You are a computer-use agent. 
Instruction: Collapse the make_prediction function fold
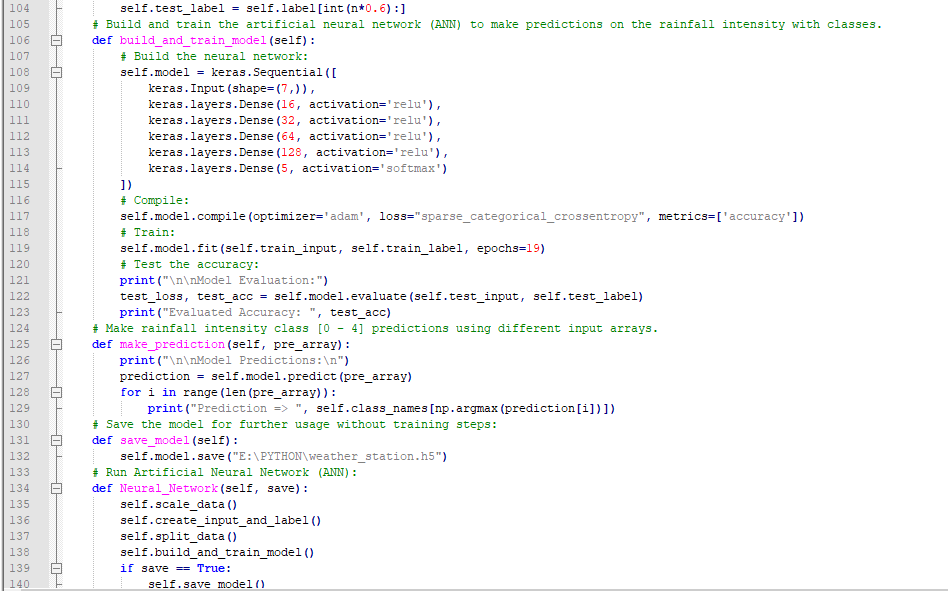[x=57, y=344]
